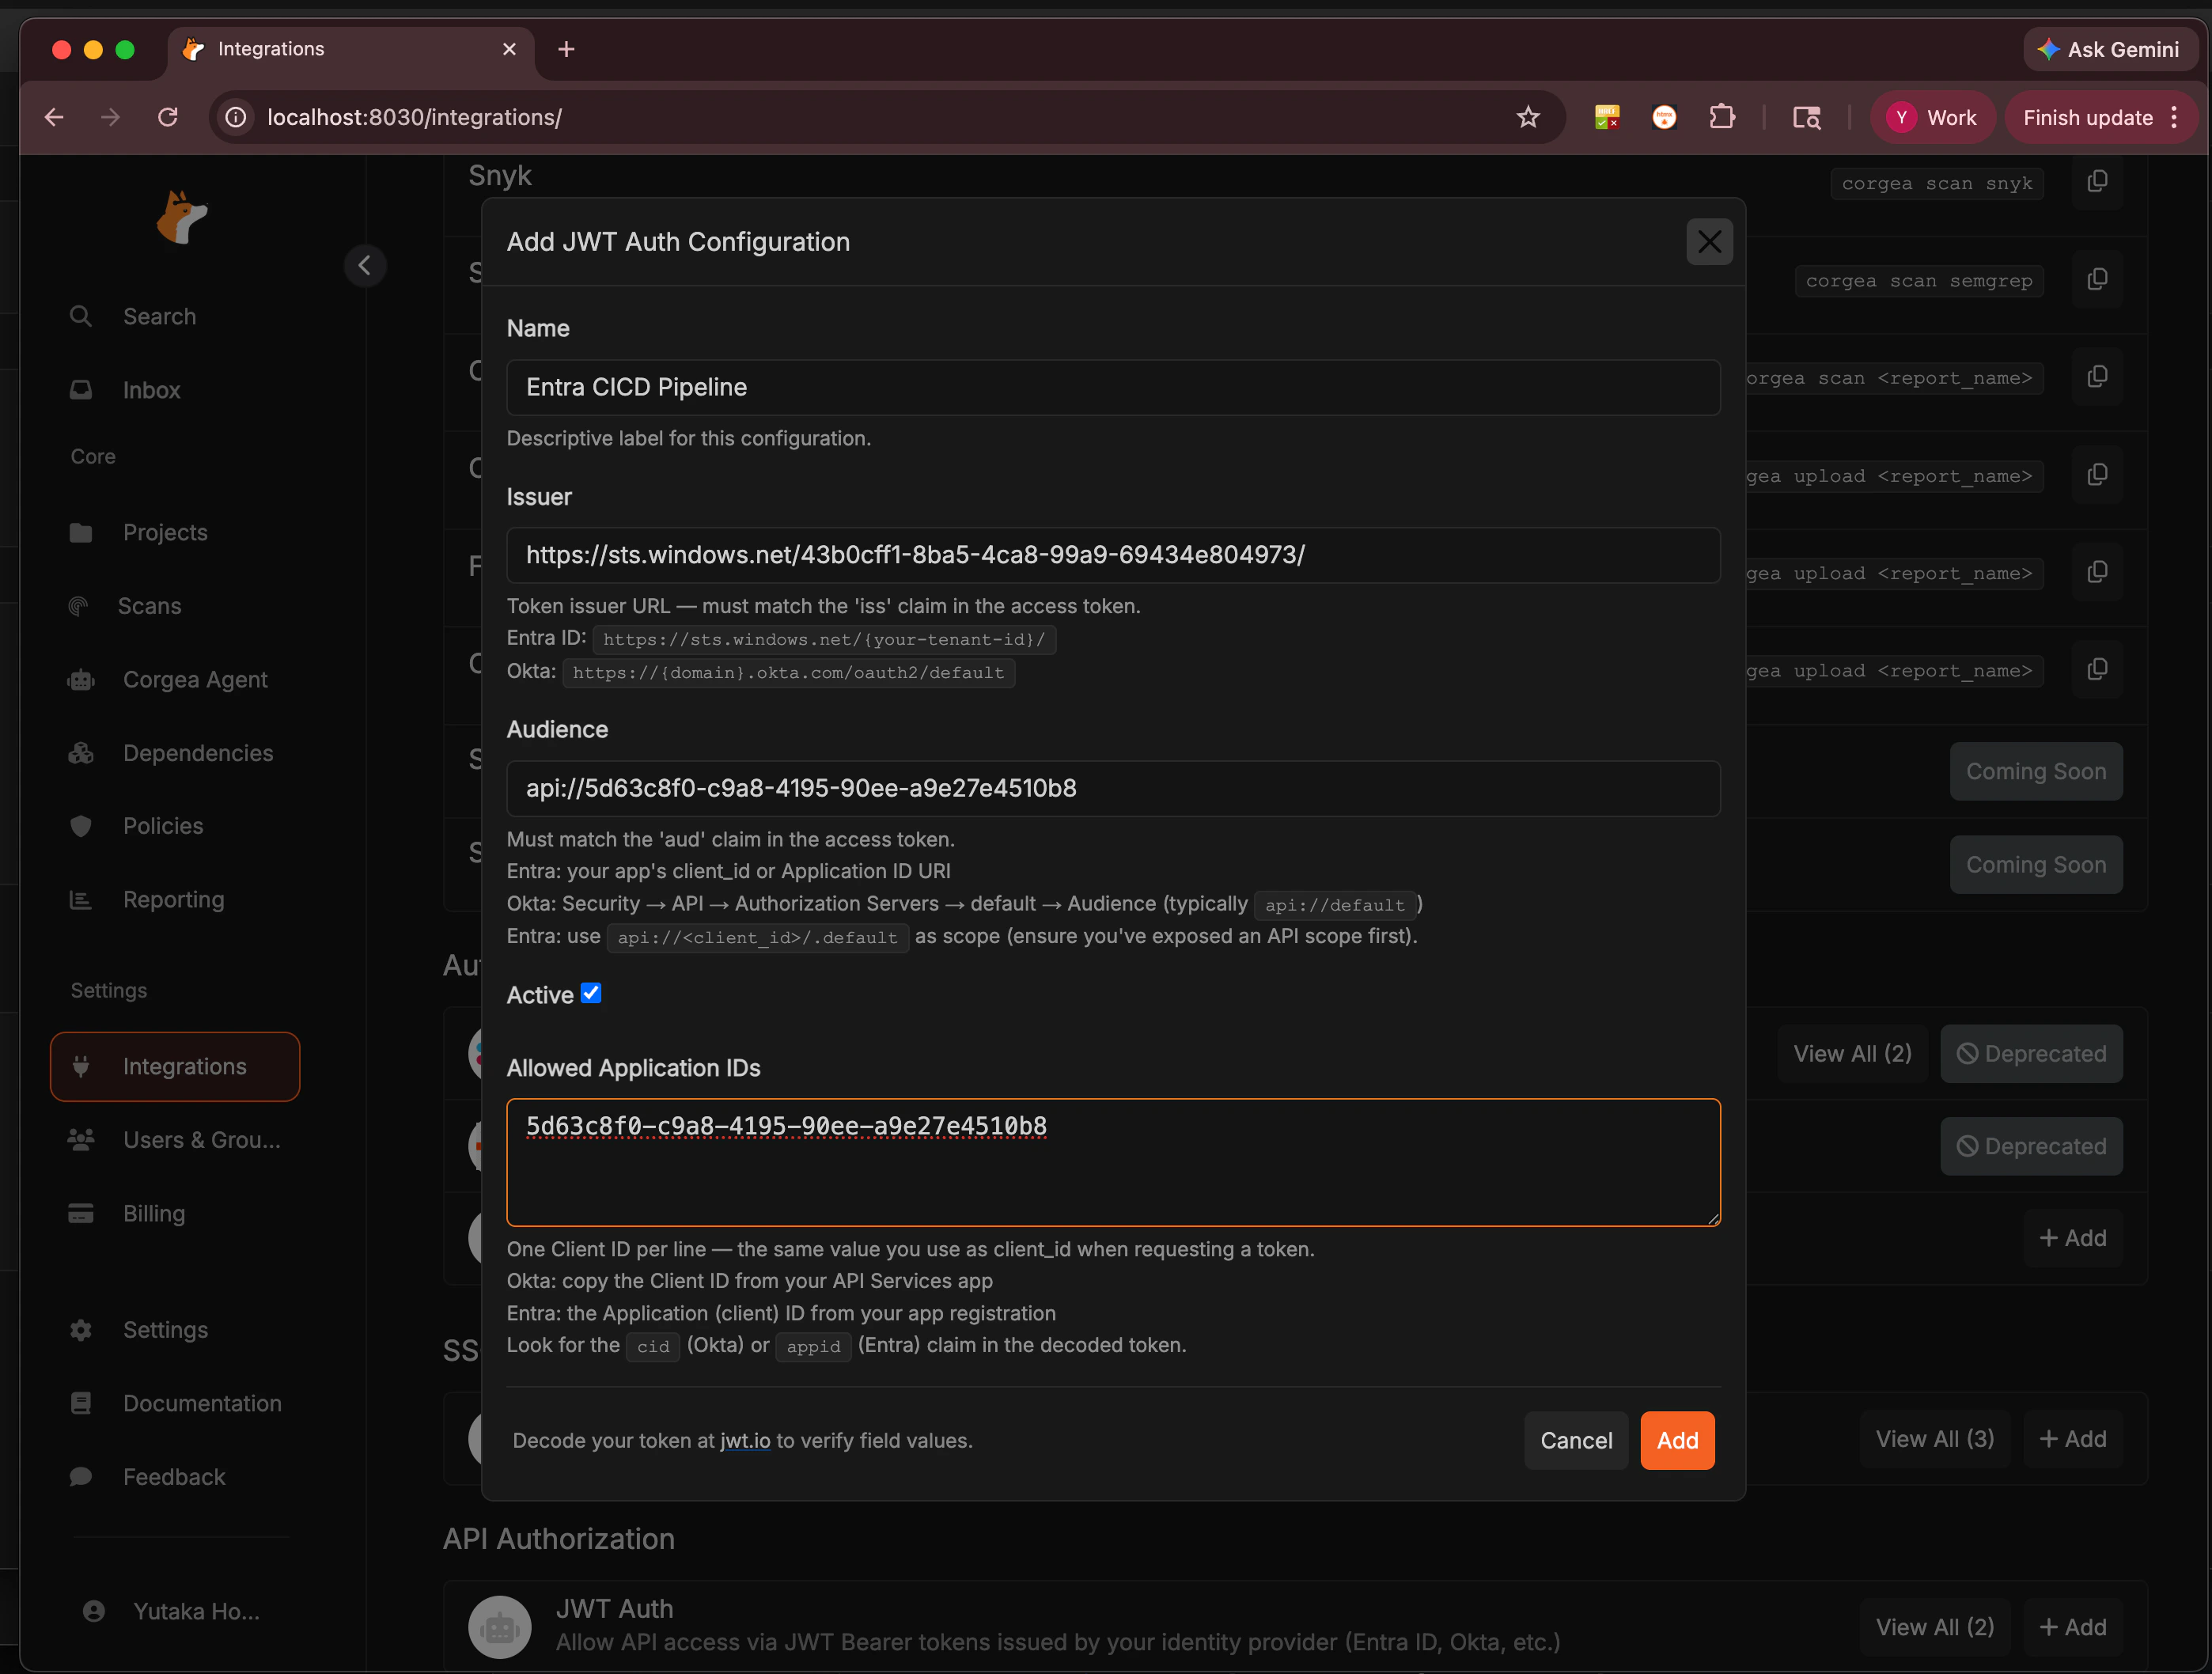Image resolution: width=2212 pixels, height=1674 pixels.
Task: Select the Inbox icon
Action: [81, 390]
